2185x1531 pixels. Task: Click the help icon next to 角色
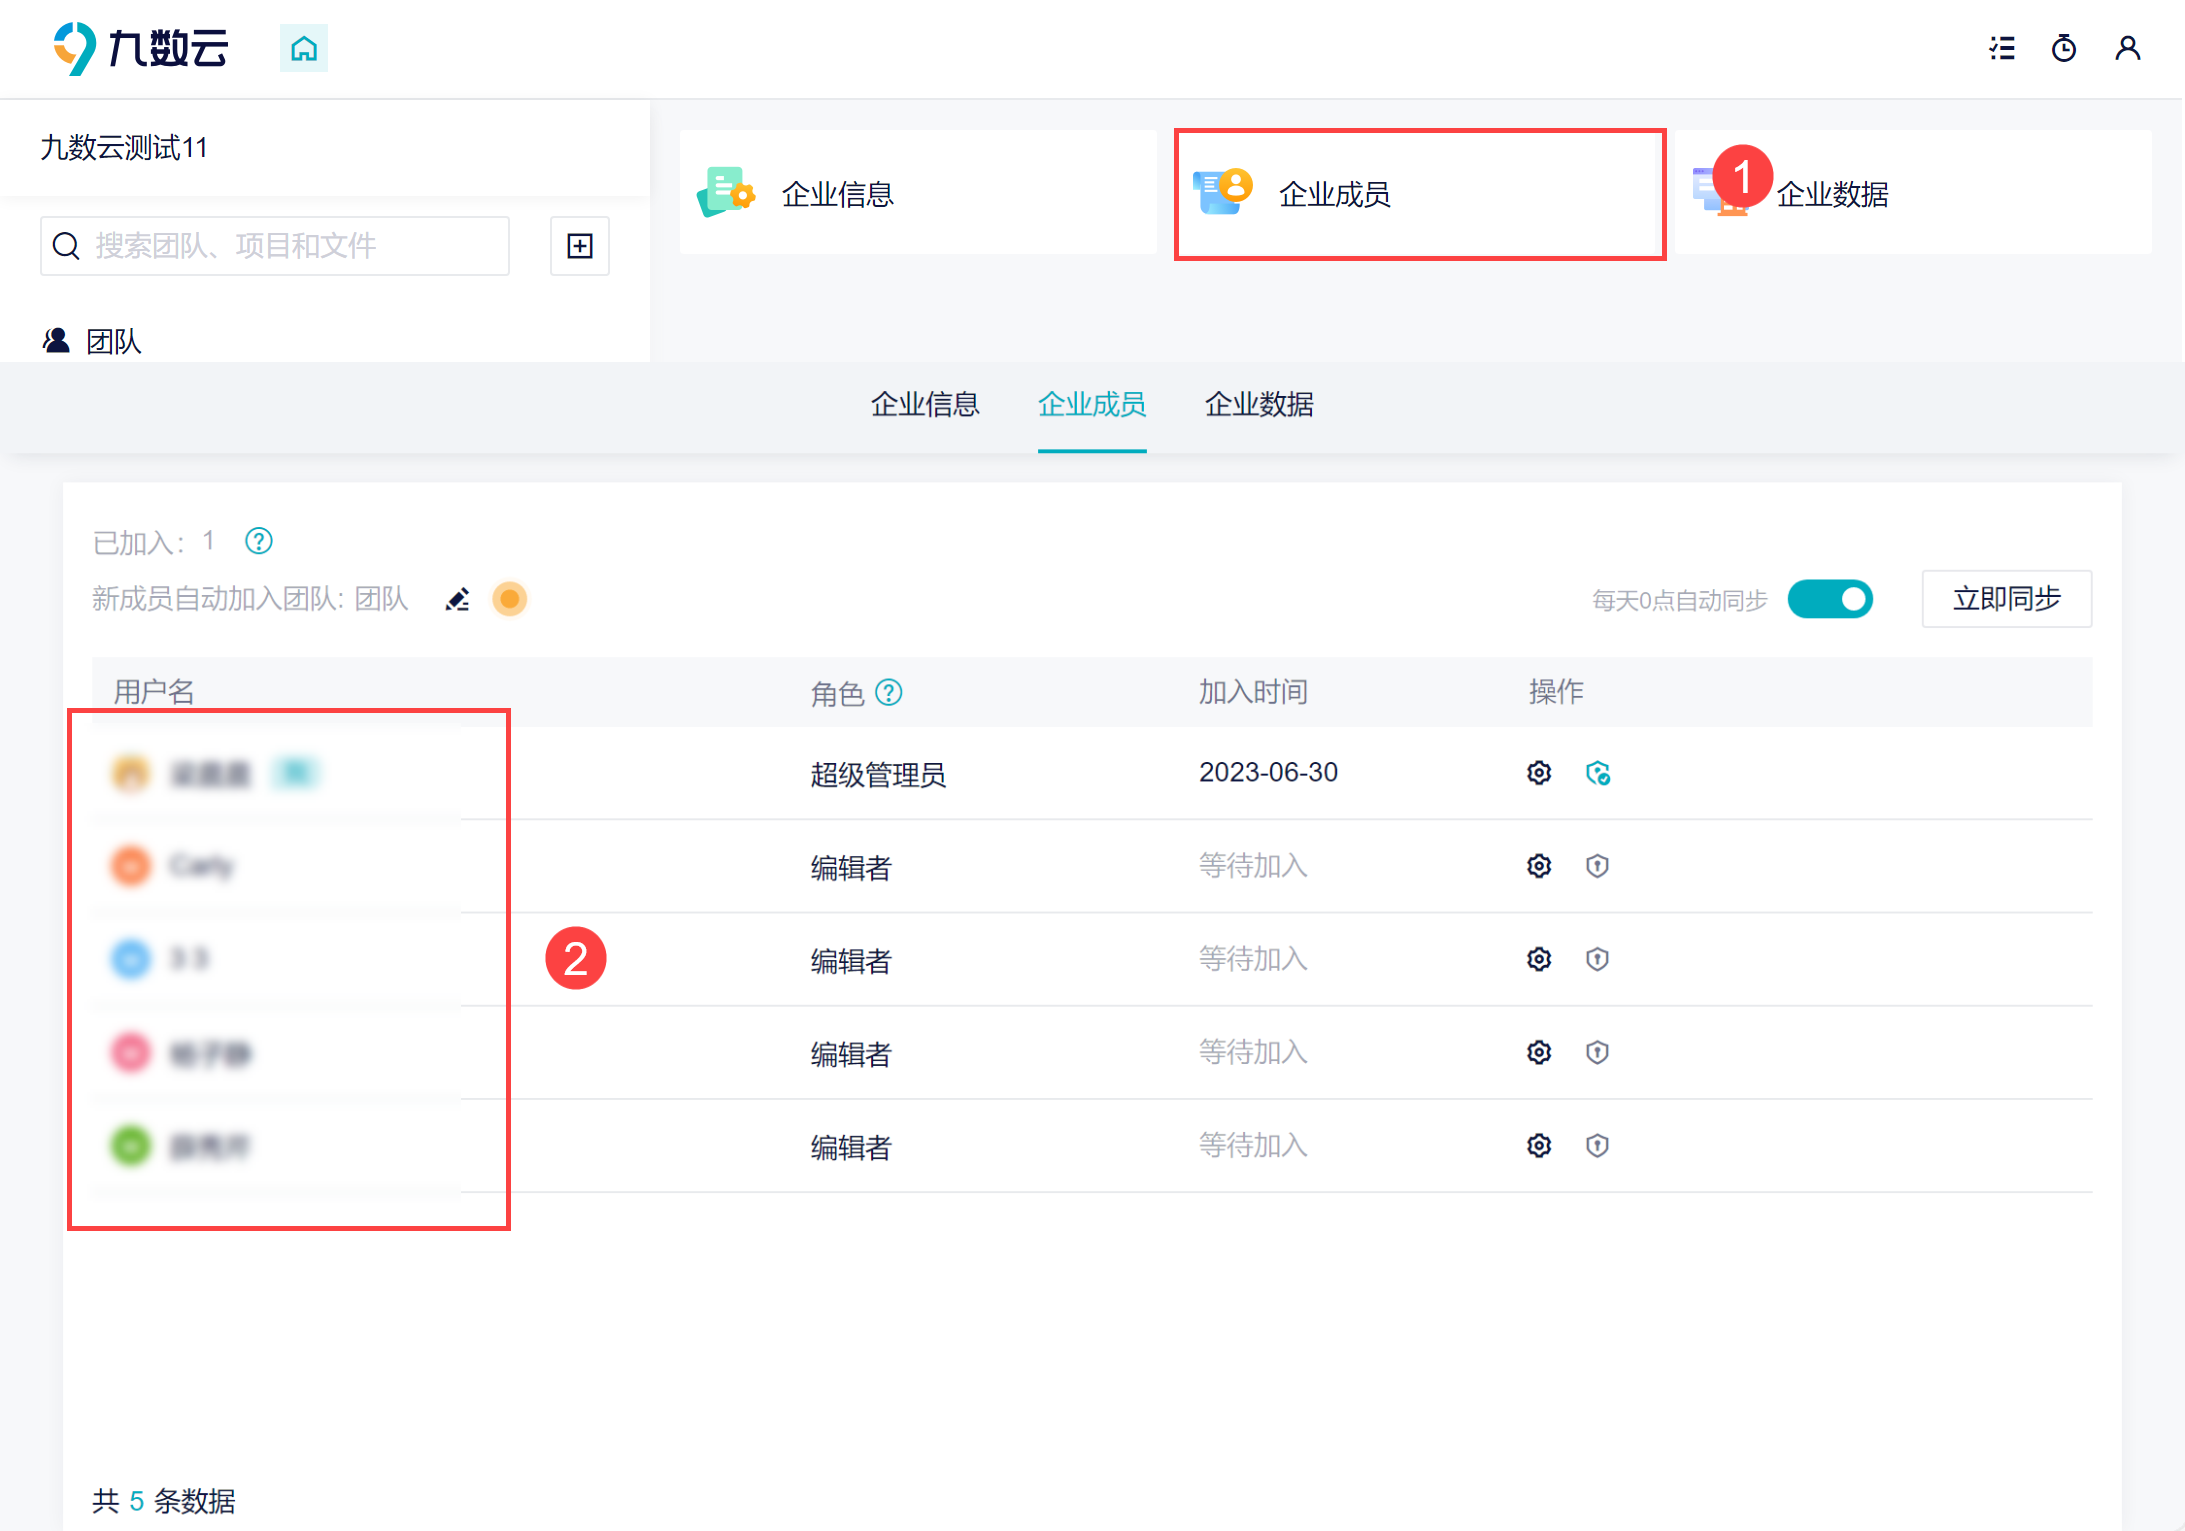click(x=889, y=692)
